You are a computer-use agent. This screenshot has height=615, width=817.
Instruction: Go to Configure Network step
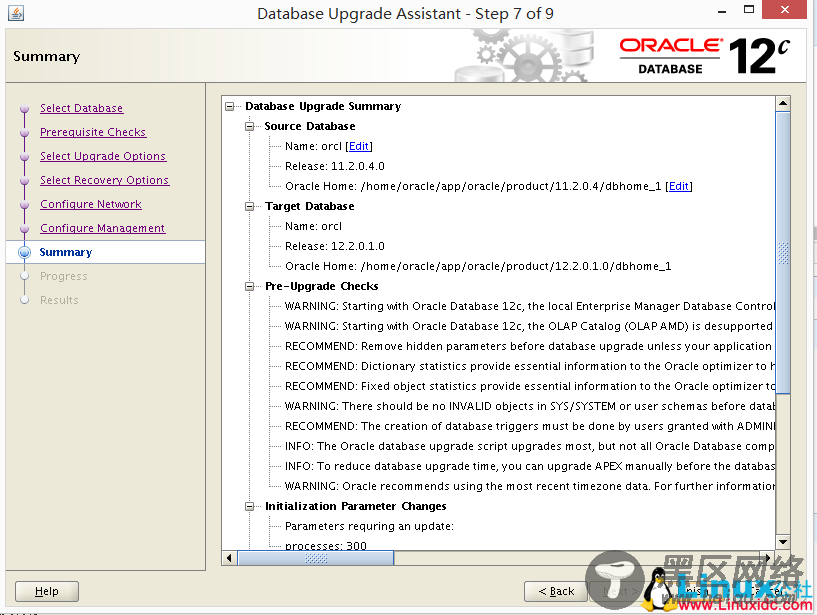click(91, 204)
